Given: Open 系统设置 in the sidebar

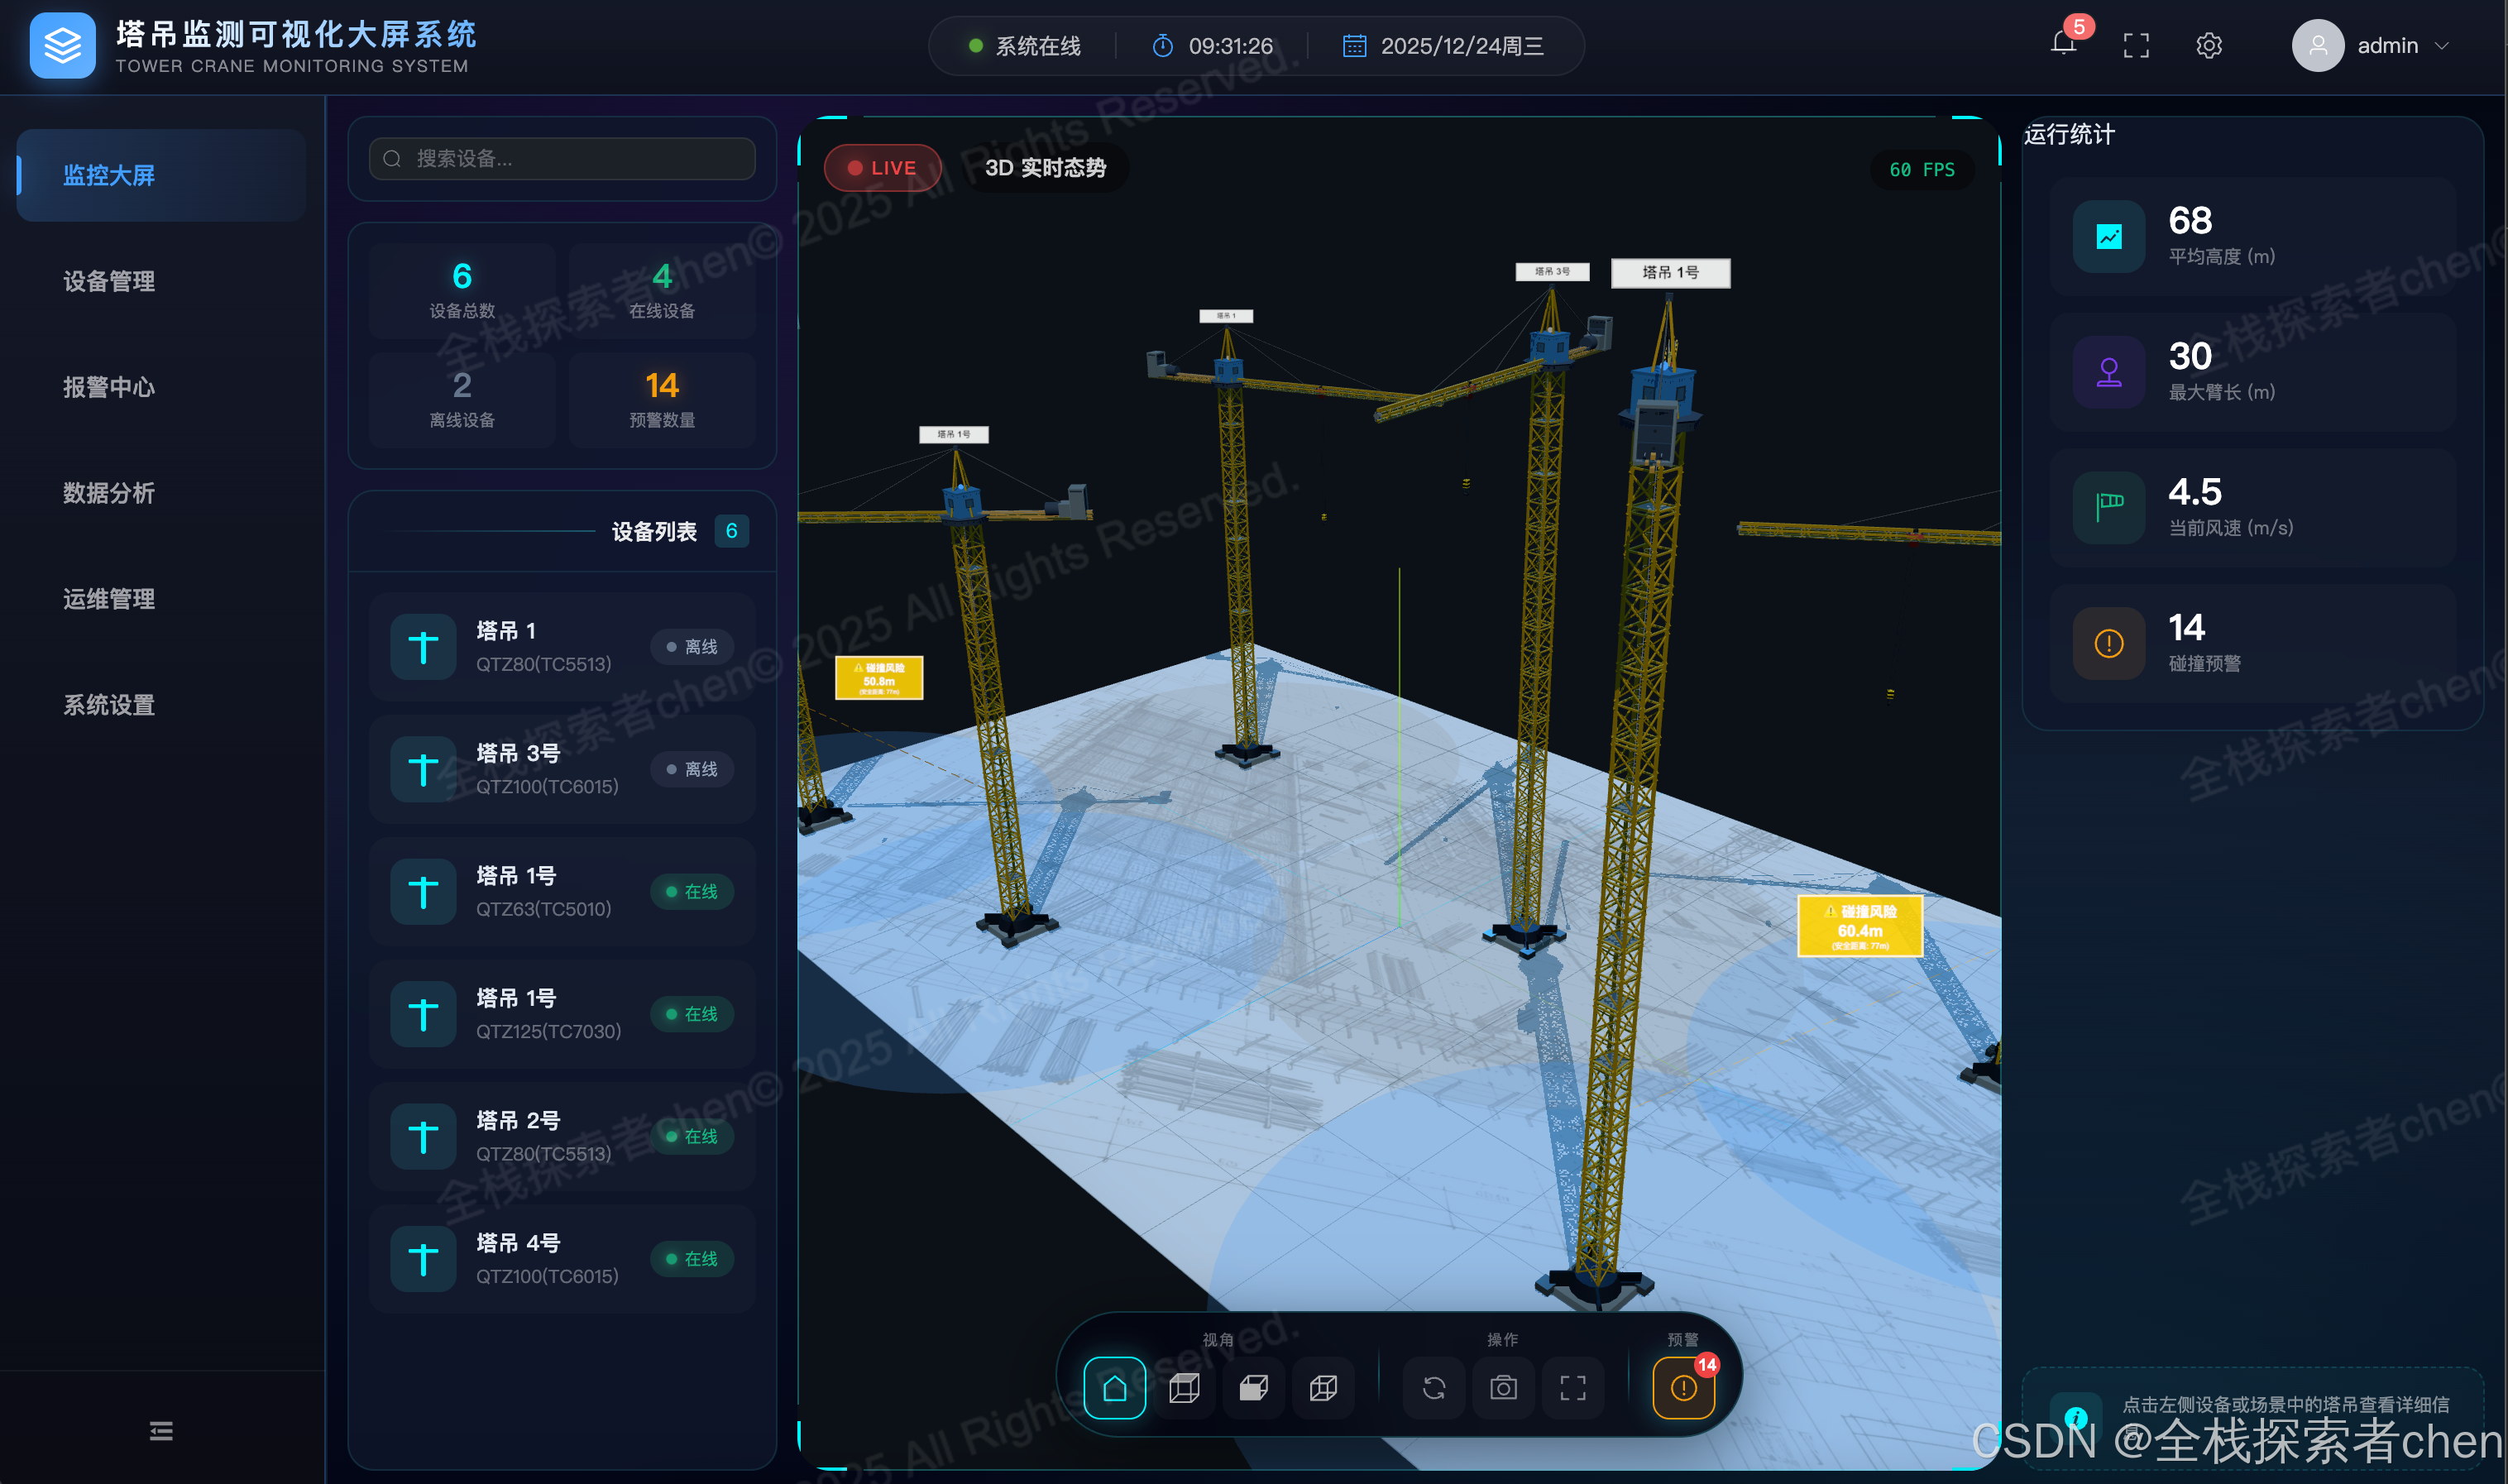Looking at the screenshot, I should click(x=161, y=705).
